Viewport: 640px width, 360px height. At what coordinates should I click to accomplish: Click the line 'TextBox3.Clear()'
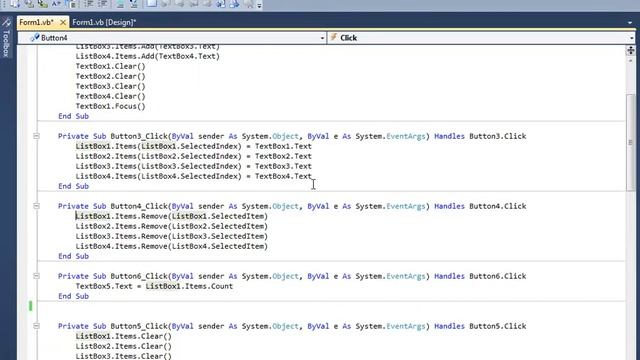click(x=110, y=86)
